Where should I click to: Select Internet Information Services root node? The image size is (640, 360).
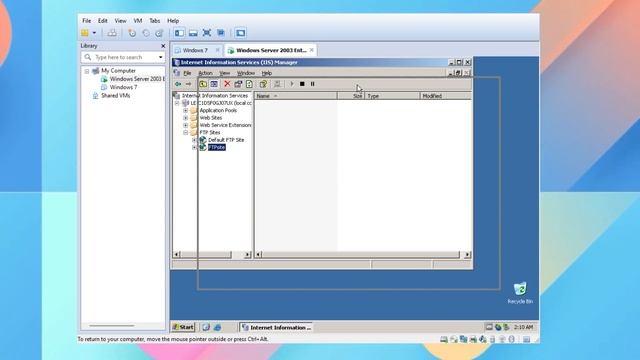click(x=215, y=96)
